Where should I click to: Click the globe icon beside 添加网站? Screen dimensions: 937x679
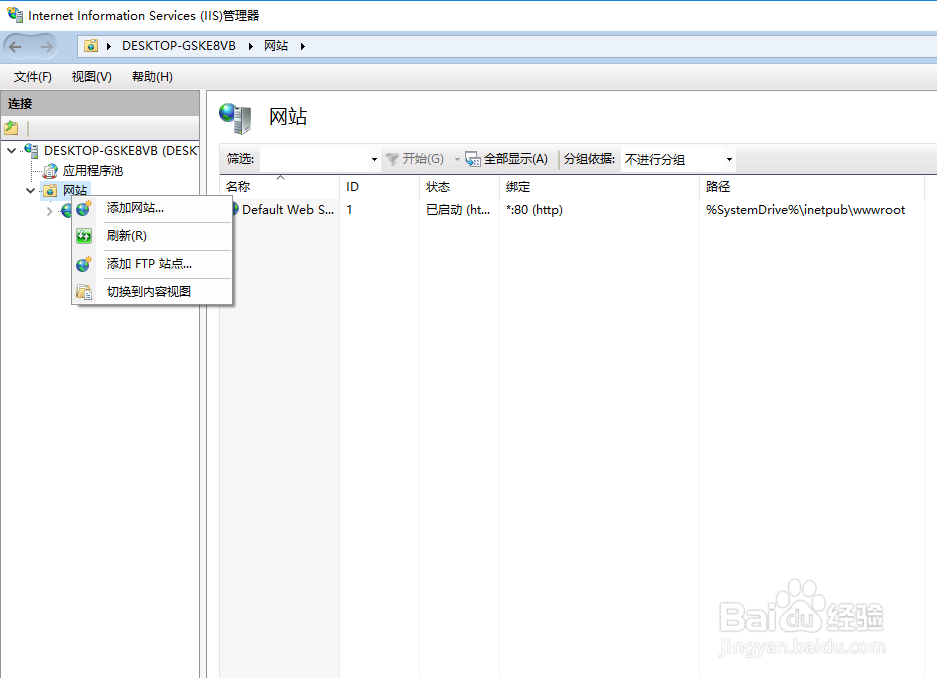tap(84, 208)
